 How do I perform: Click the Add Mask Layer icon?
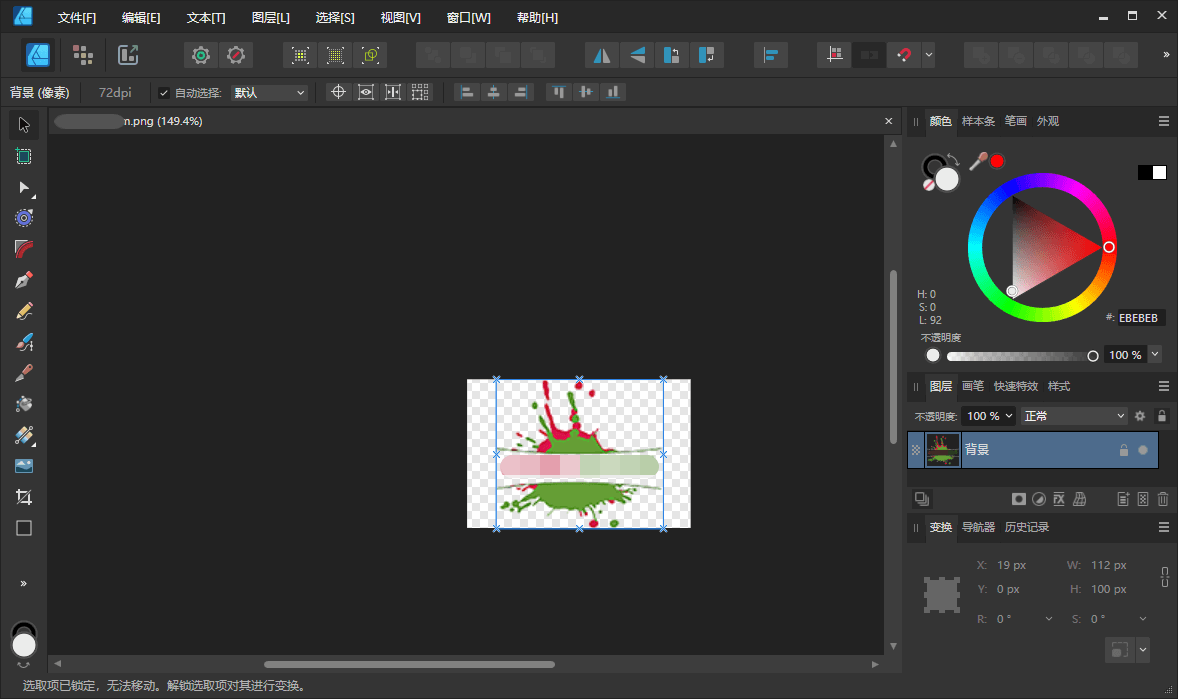click(x=1018, y=498)
